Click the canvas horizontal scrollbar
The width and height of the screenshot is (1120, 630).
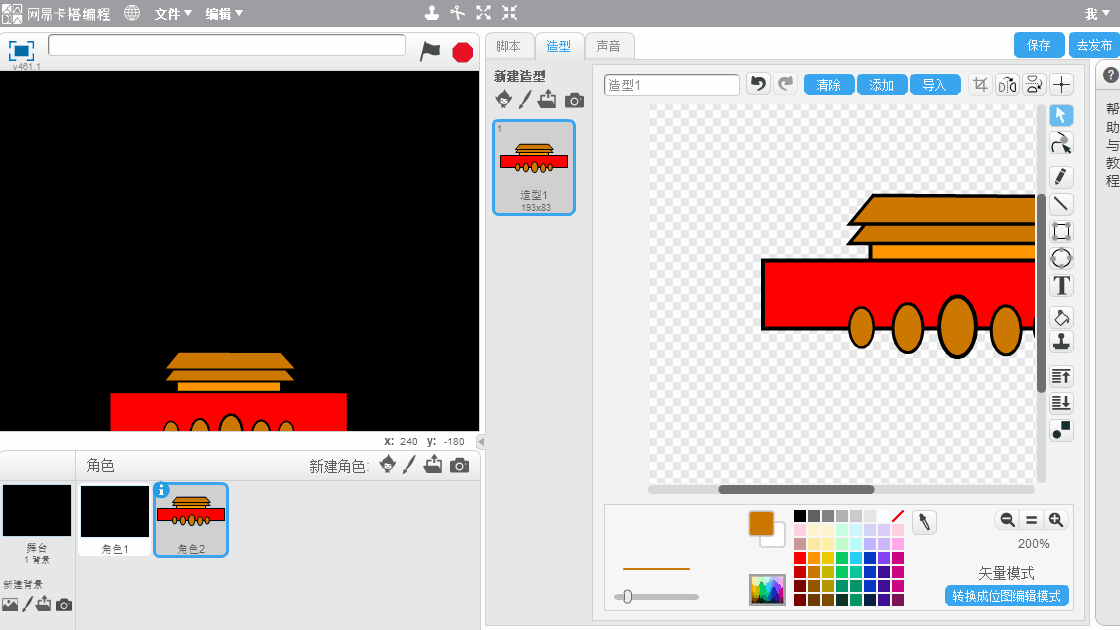pyautogui.click(x=796, y=489)
